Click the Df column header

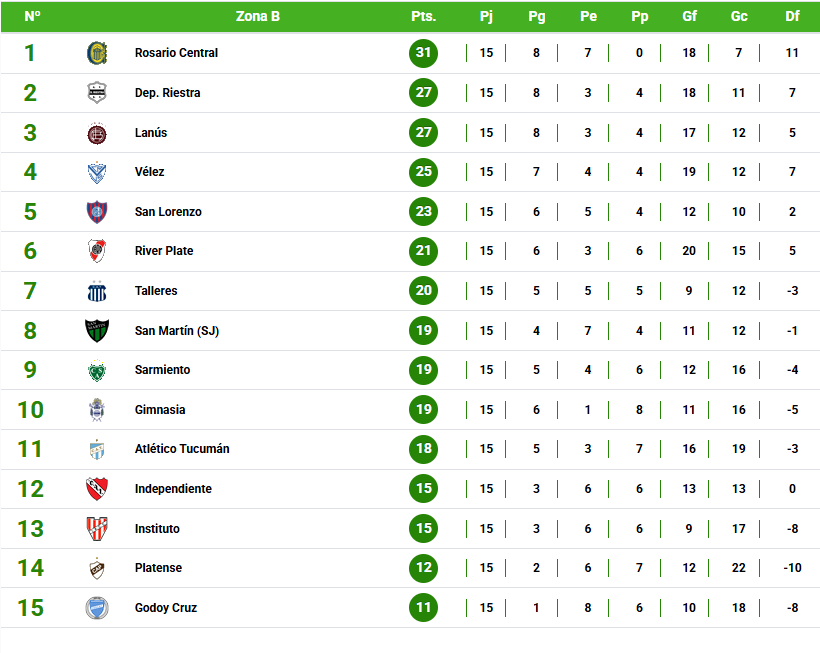pyautogui.click(x=792, y=17)
